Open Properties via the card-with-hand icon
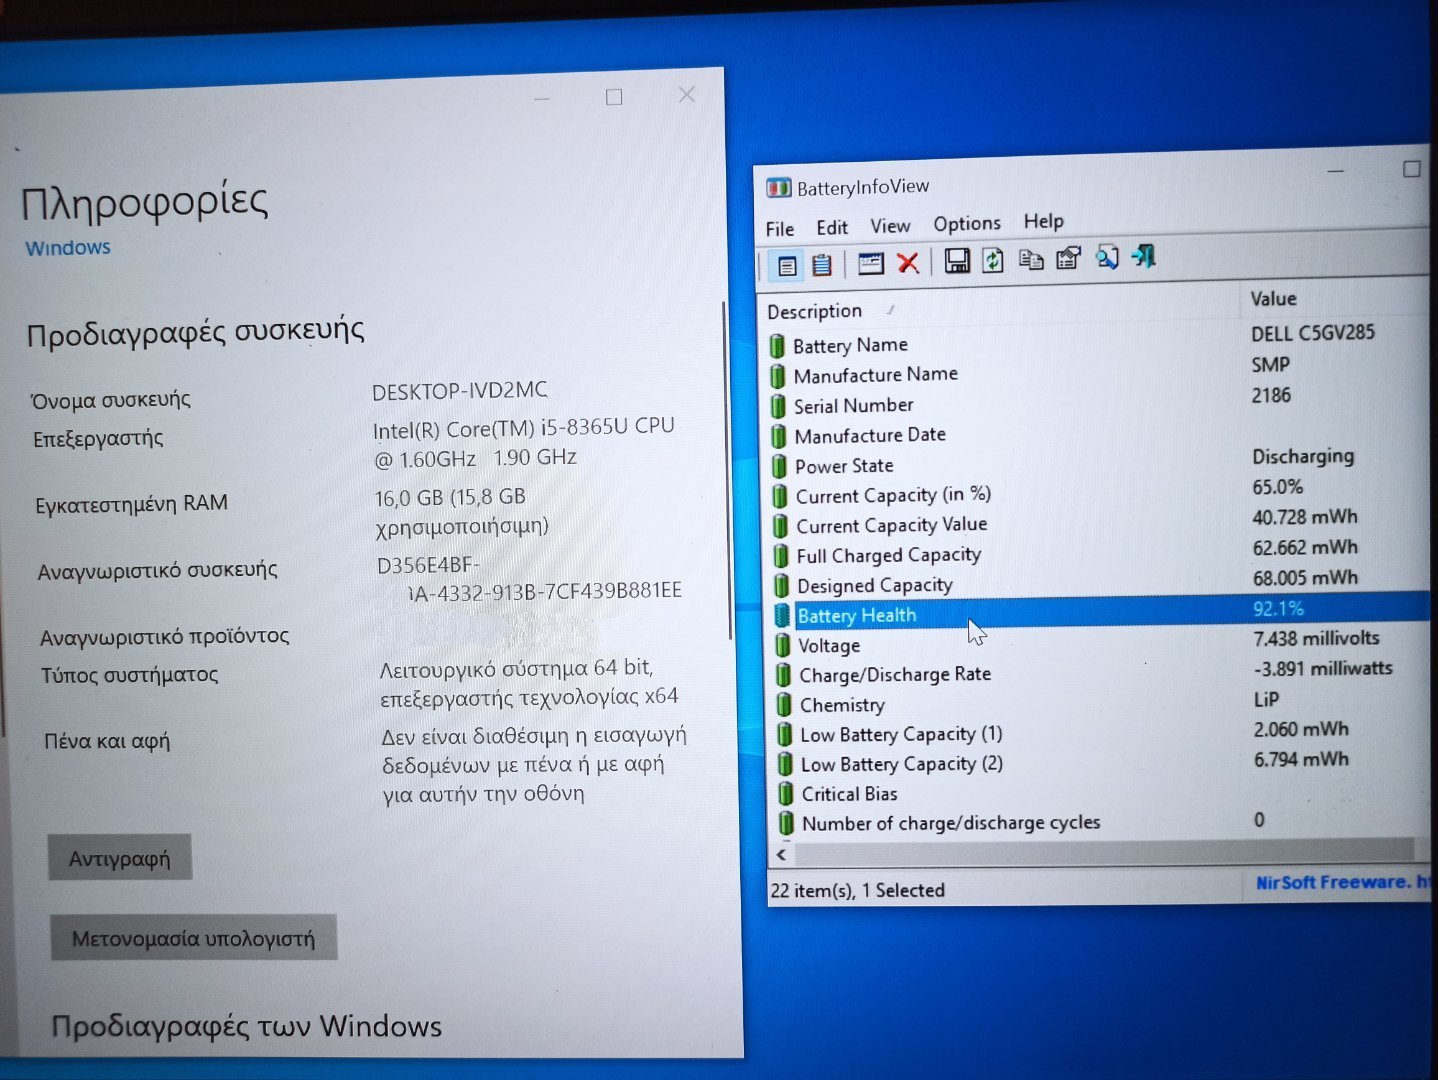Screen dimensions: 1438x1080 coord(1068,259)
